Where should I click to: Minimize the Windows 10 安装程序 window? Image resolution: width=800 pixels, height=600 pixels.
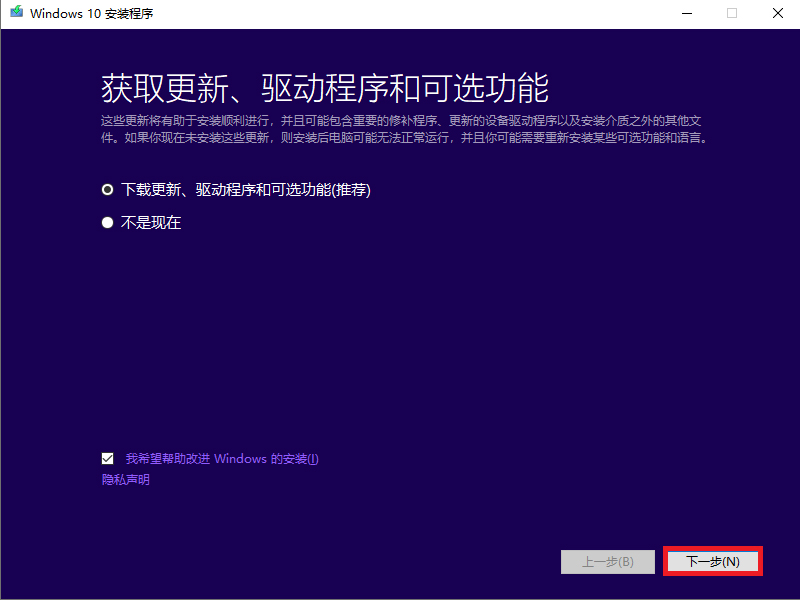tap(685, 13)
